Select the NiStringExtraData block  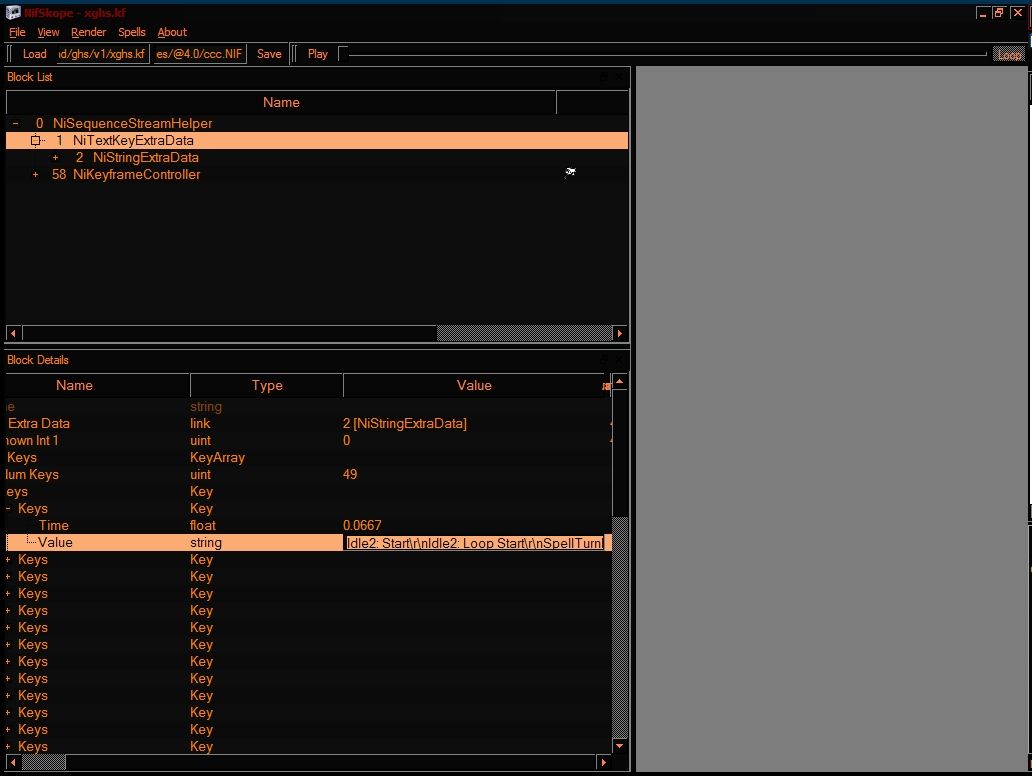[x=145, y=157]
